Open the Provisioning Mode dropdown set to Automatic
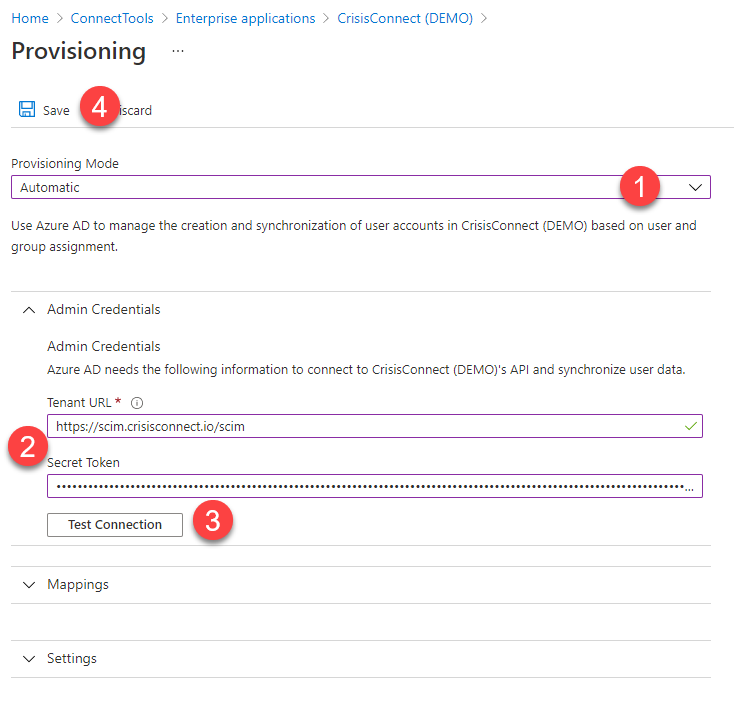 [x=361, y=187]
